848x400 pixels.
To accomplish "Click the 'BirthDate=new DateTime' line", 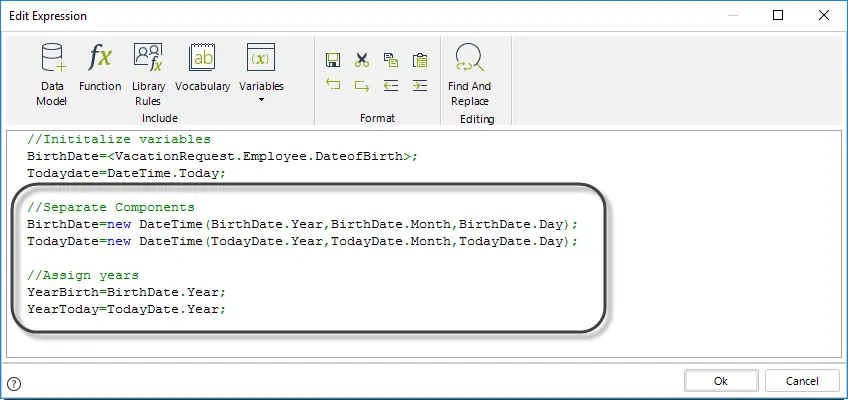I will click(x=303, y=224).
